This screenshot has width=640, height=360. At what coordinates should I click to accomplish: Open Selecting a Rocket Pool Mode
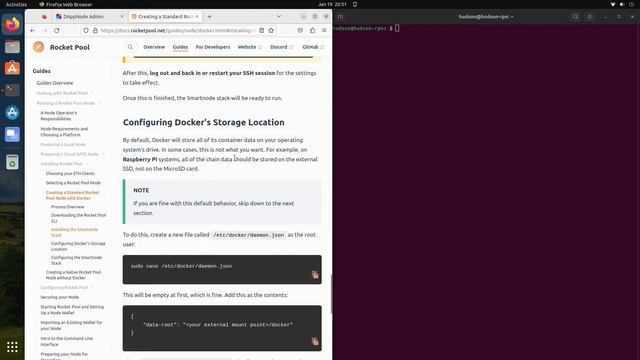pos(73,183)
